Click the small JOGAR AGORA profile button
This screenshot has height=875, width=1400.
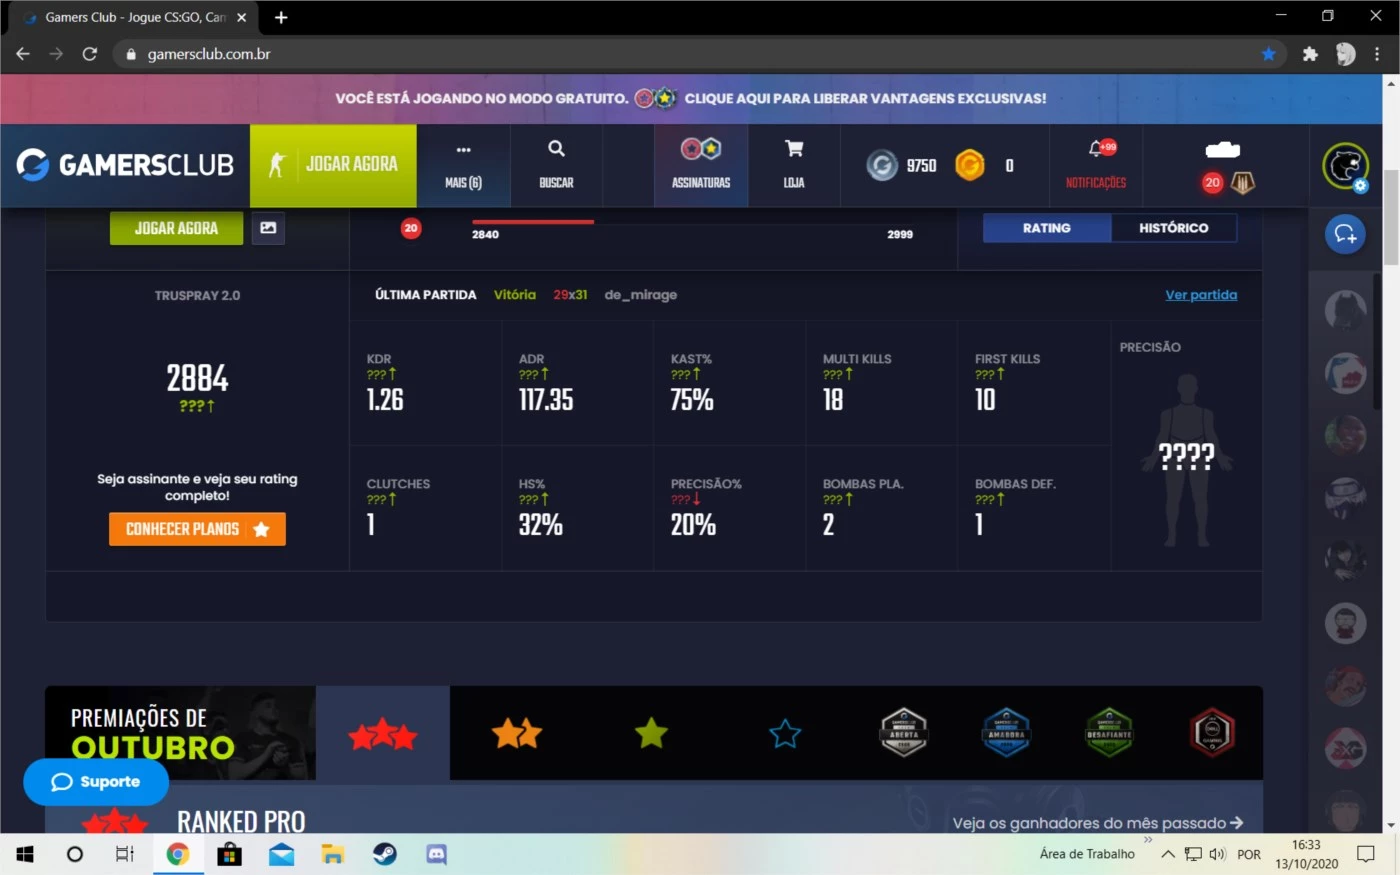[x=176, y=228]
